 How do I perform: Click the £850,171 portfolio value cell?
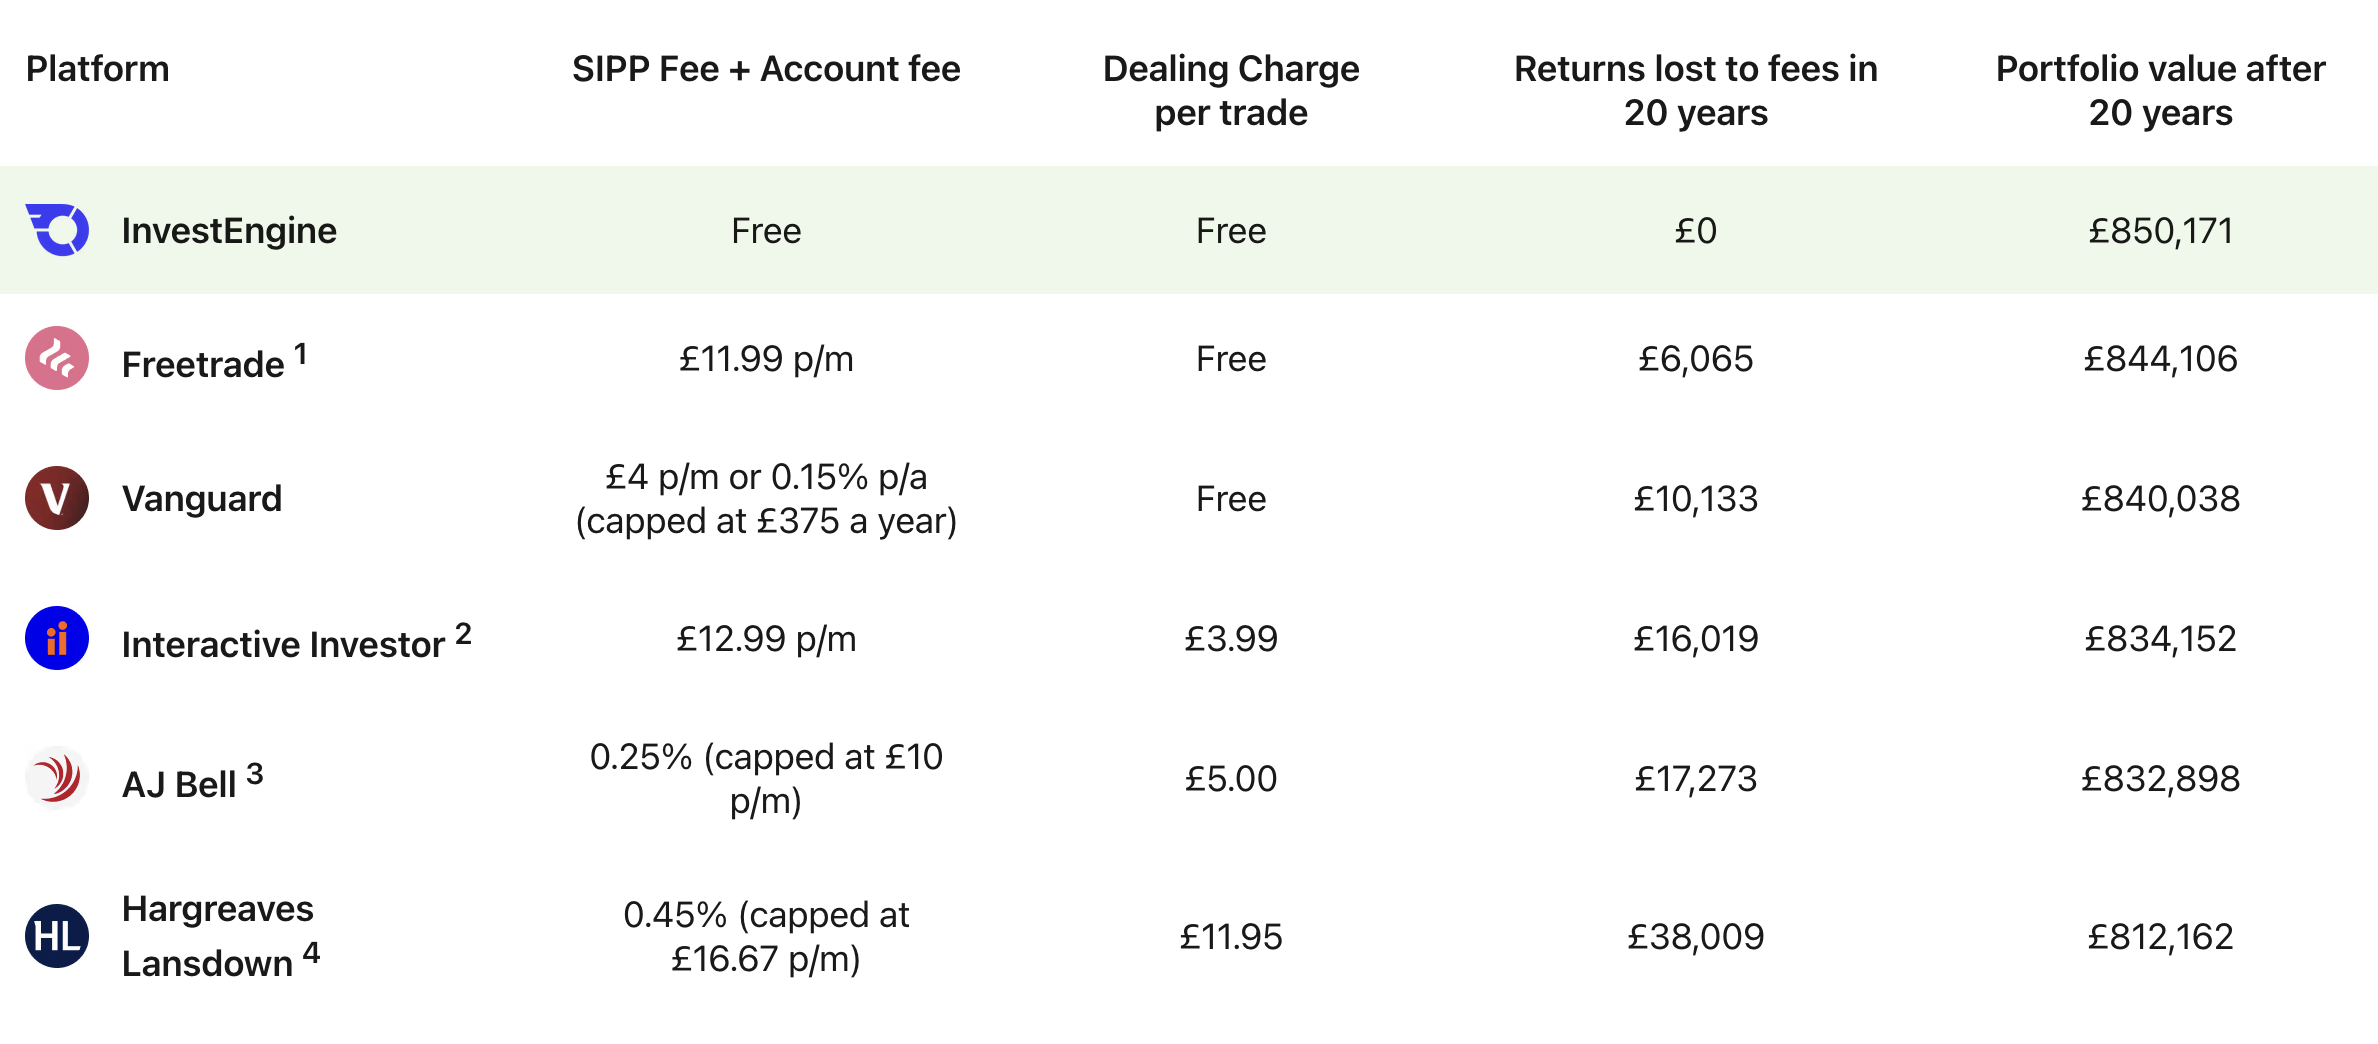pyautogui.click(x=2160, y=231)
